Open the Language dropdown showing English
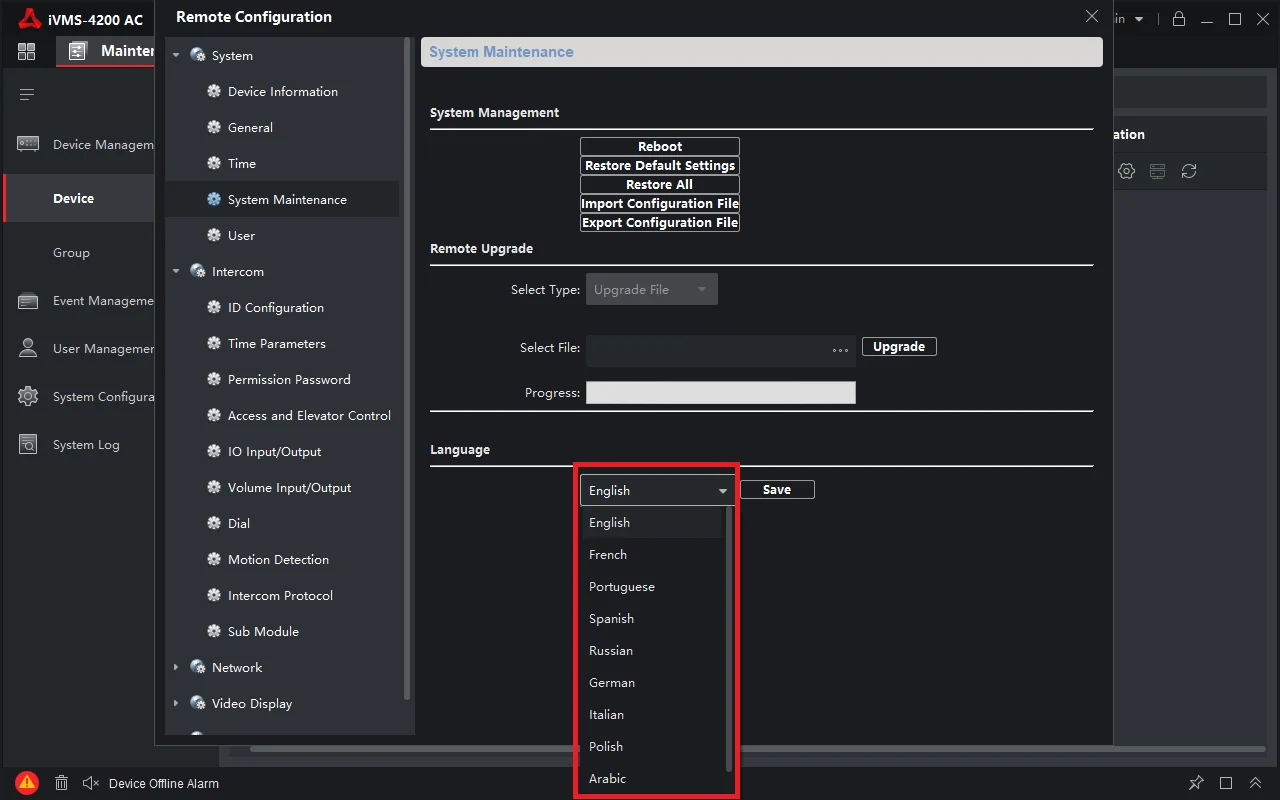Viewport: 1280px width, 800px height. click(658, 490)
